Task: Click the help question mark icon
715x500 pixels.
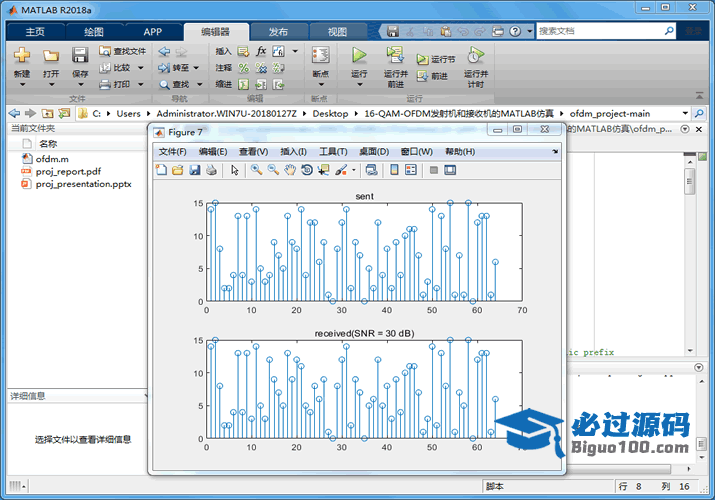Action: pos(515,31)
